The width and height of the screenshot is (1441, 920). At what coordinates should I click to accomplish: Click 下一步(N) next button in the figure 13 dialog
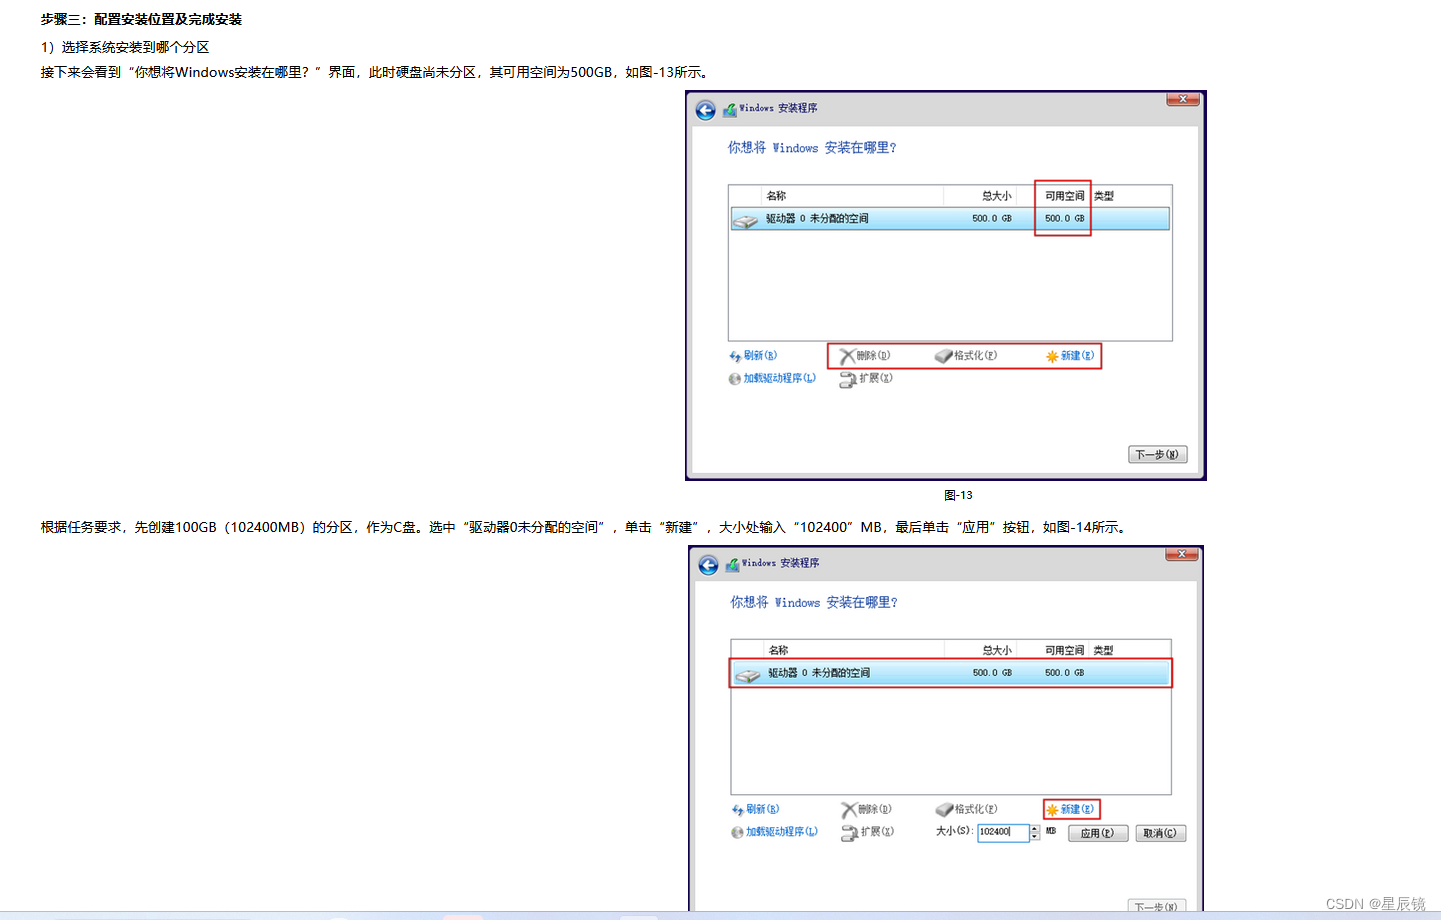pos(1158,455)
